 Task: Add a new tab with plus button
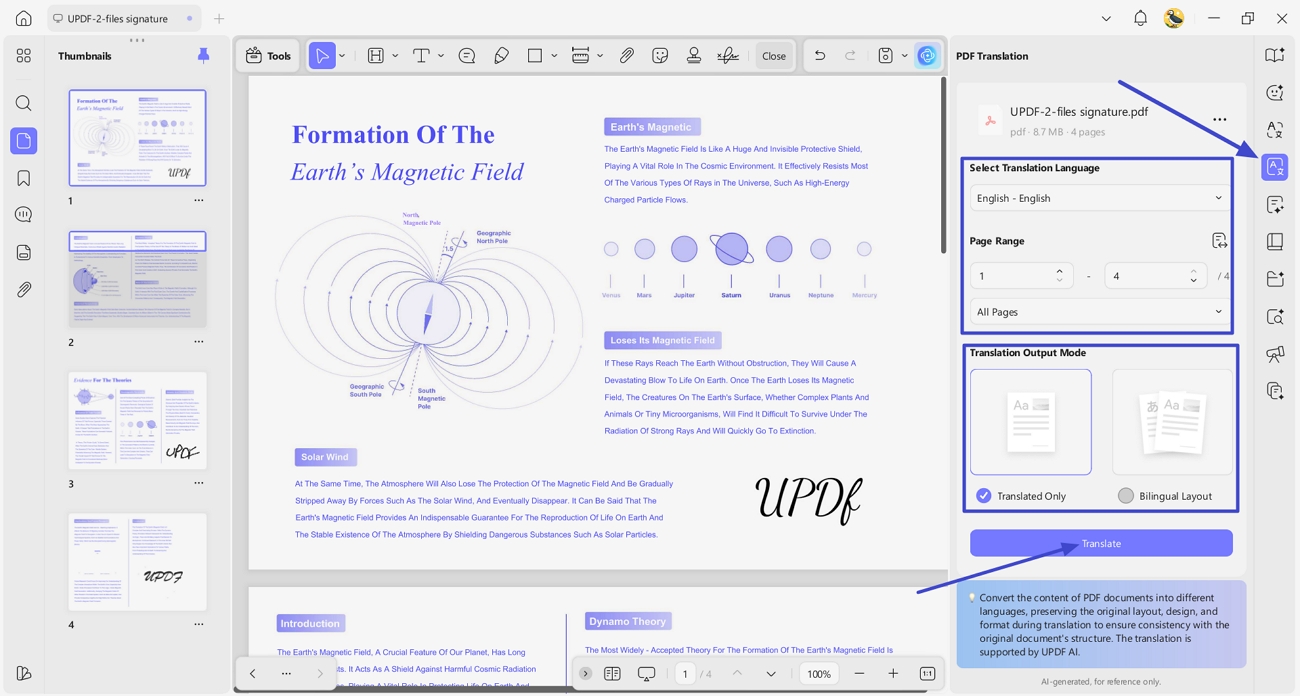(x=219, y=18)
